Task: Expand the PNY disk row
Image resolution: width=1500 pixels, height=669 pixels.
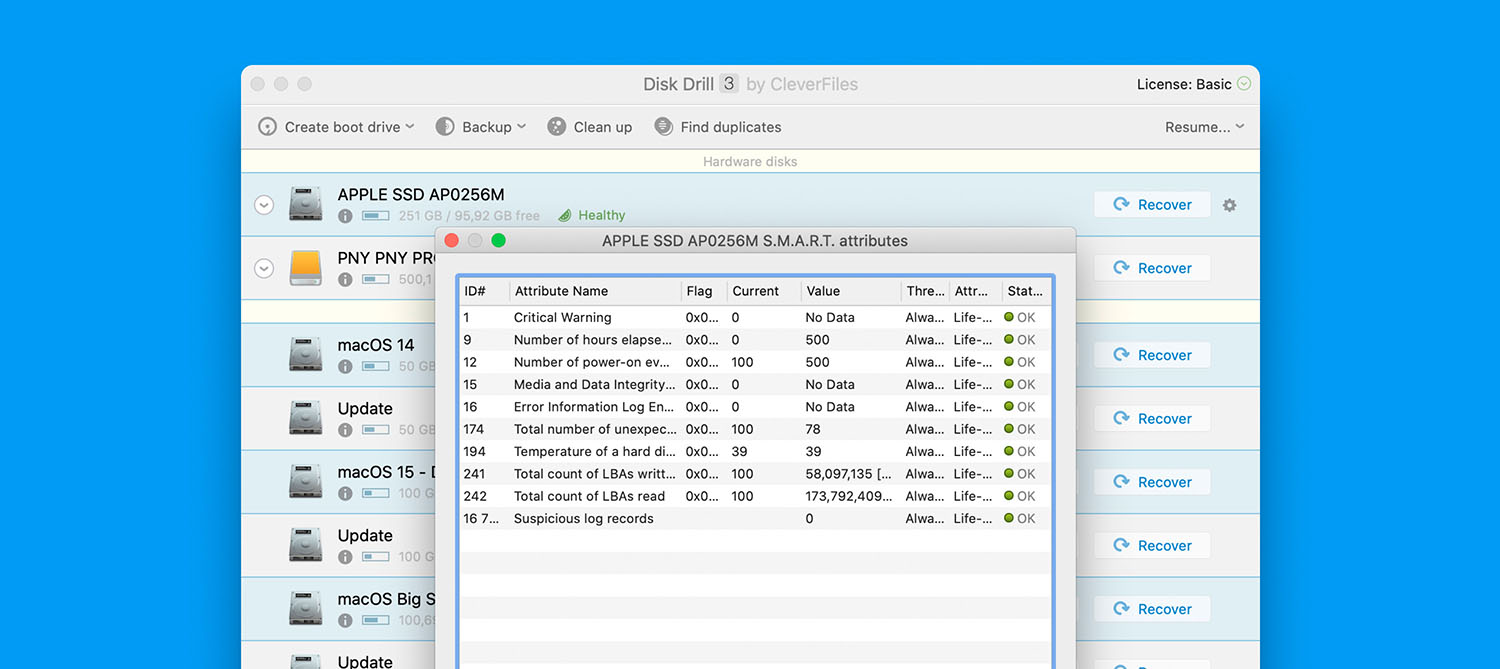Action: tap(264, 268)
